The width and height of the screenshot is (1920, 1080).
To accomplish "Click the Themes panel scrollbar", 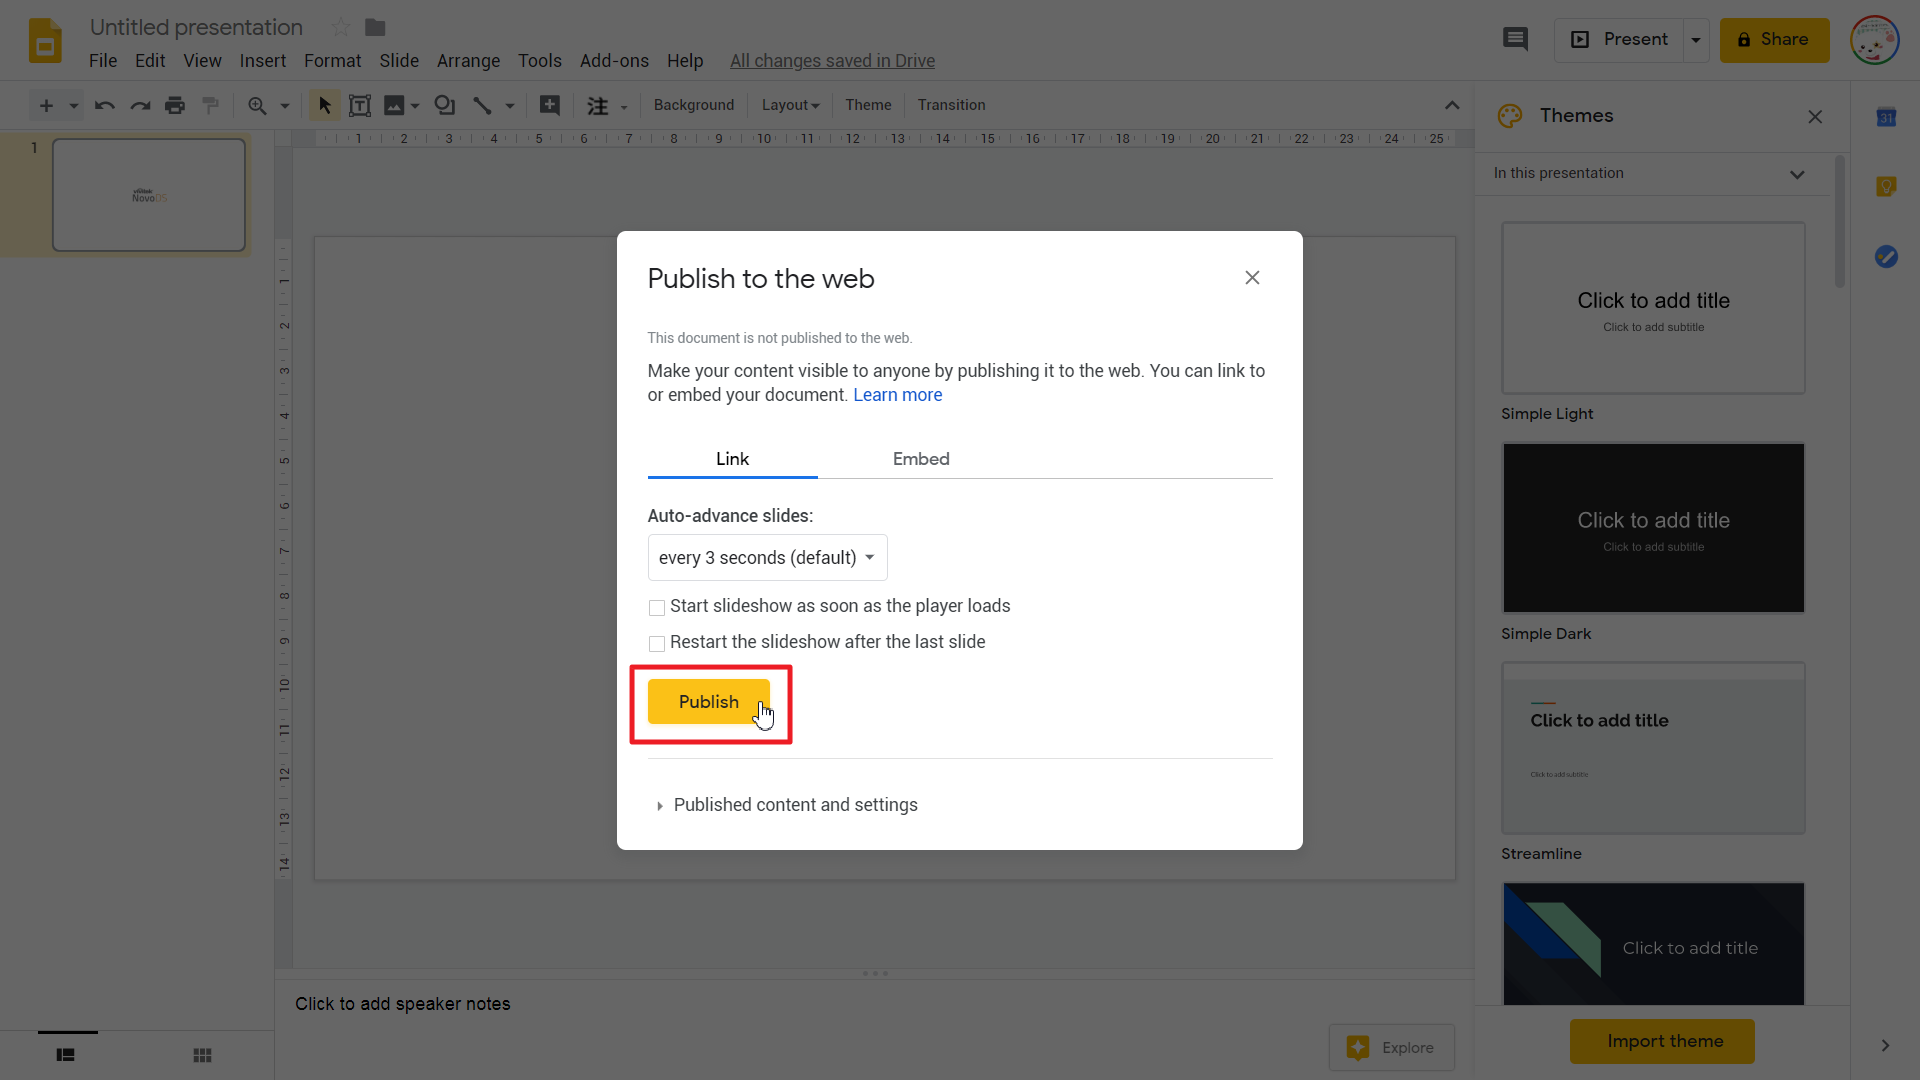I will point(1840,222).
